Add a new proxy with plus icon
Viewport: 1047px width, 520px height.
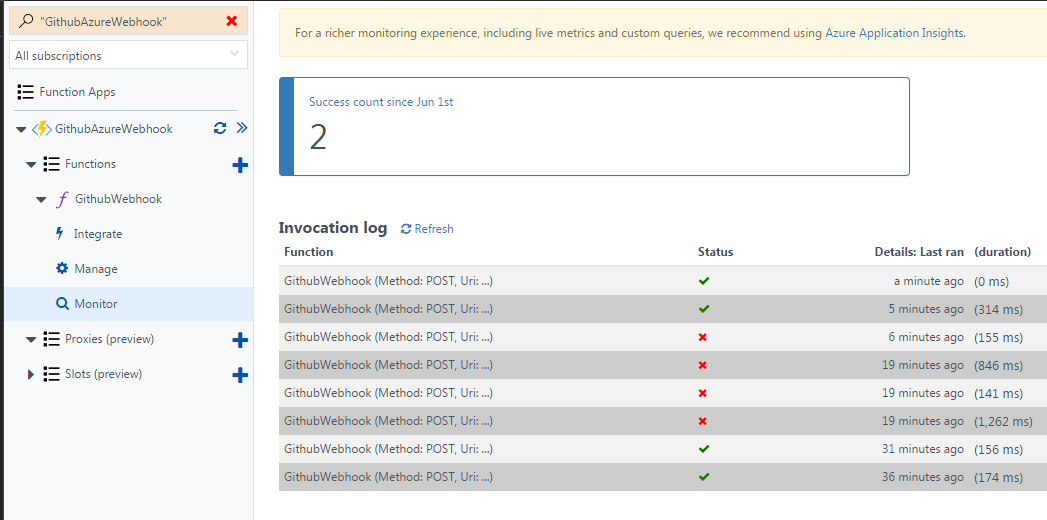240,340
